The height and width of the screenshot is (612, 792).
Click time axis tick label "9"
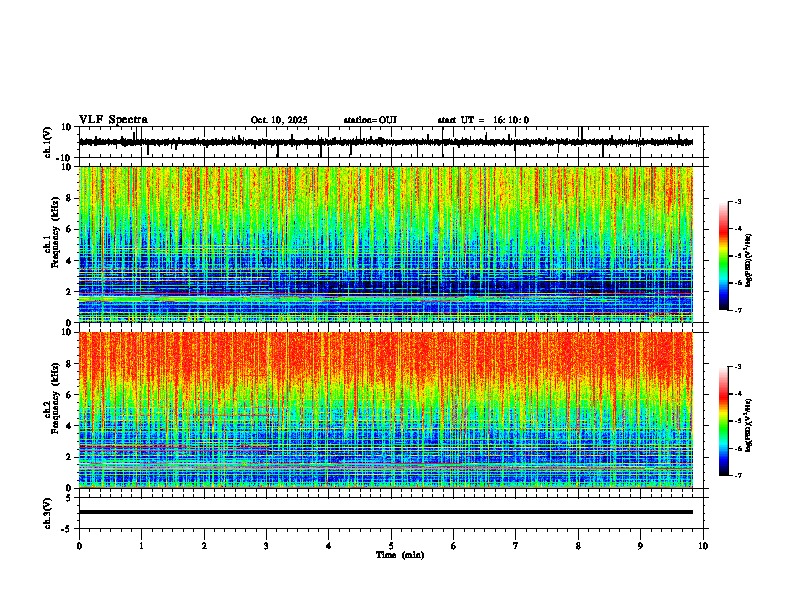pos(640,546)
